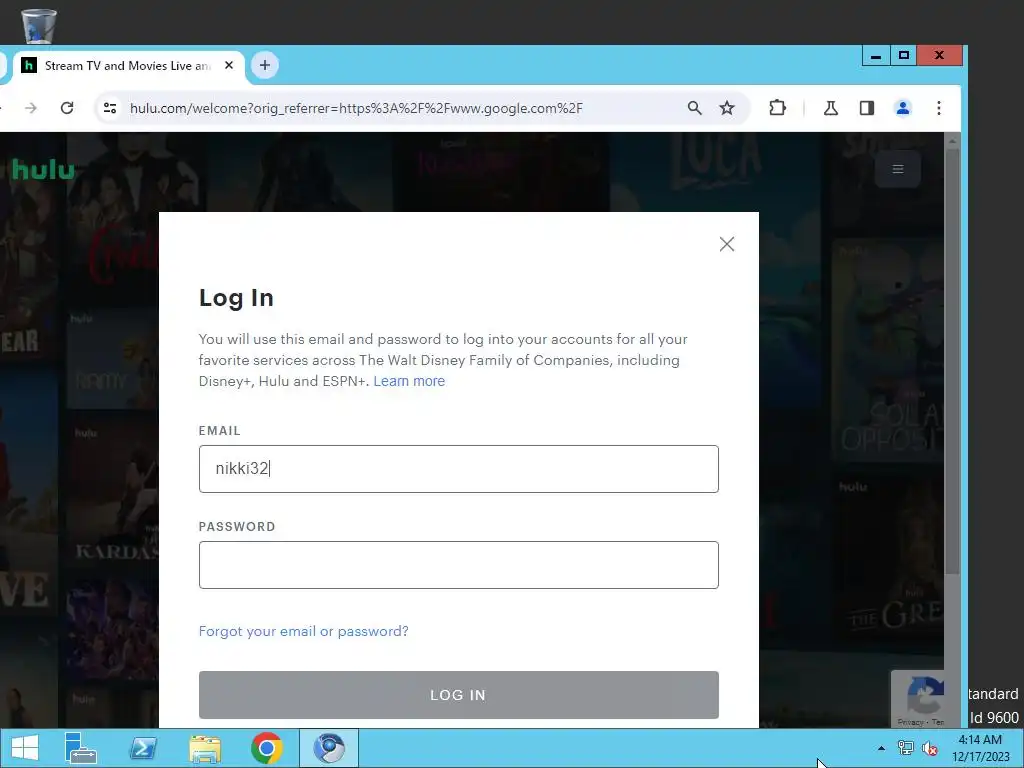The image size is (1024, 768).
Task: Click the reCAPTCHA badge
Action: point(918,698)
